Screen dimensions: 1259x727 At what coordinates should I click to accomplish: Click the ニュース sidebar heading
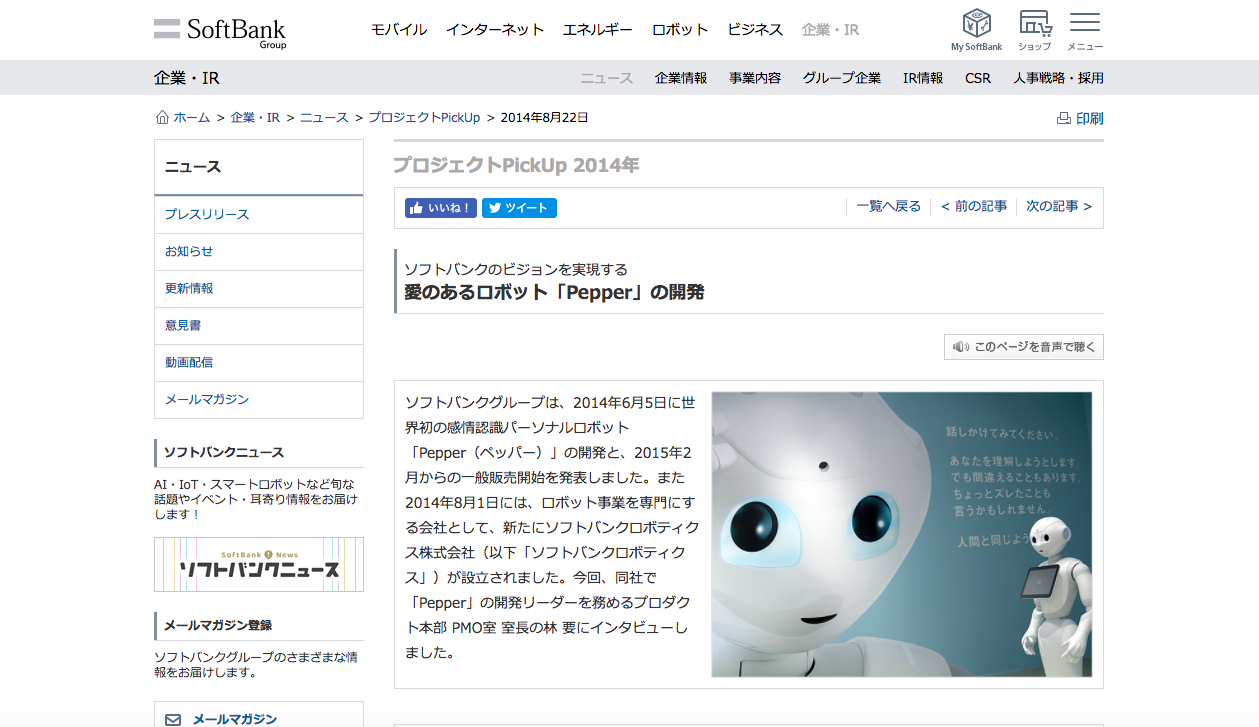[x=193, y=167]
